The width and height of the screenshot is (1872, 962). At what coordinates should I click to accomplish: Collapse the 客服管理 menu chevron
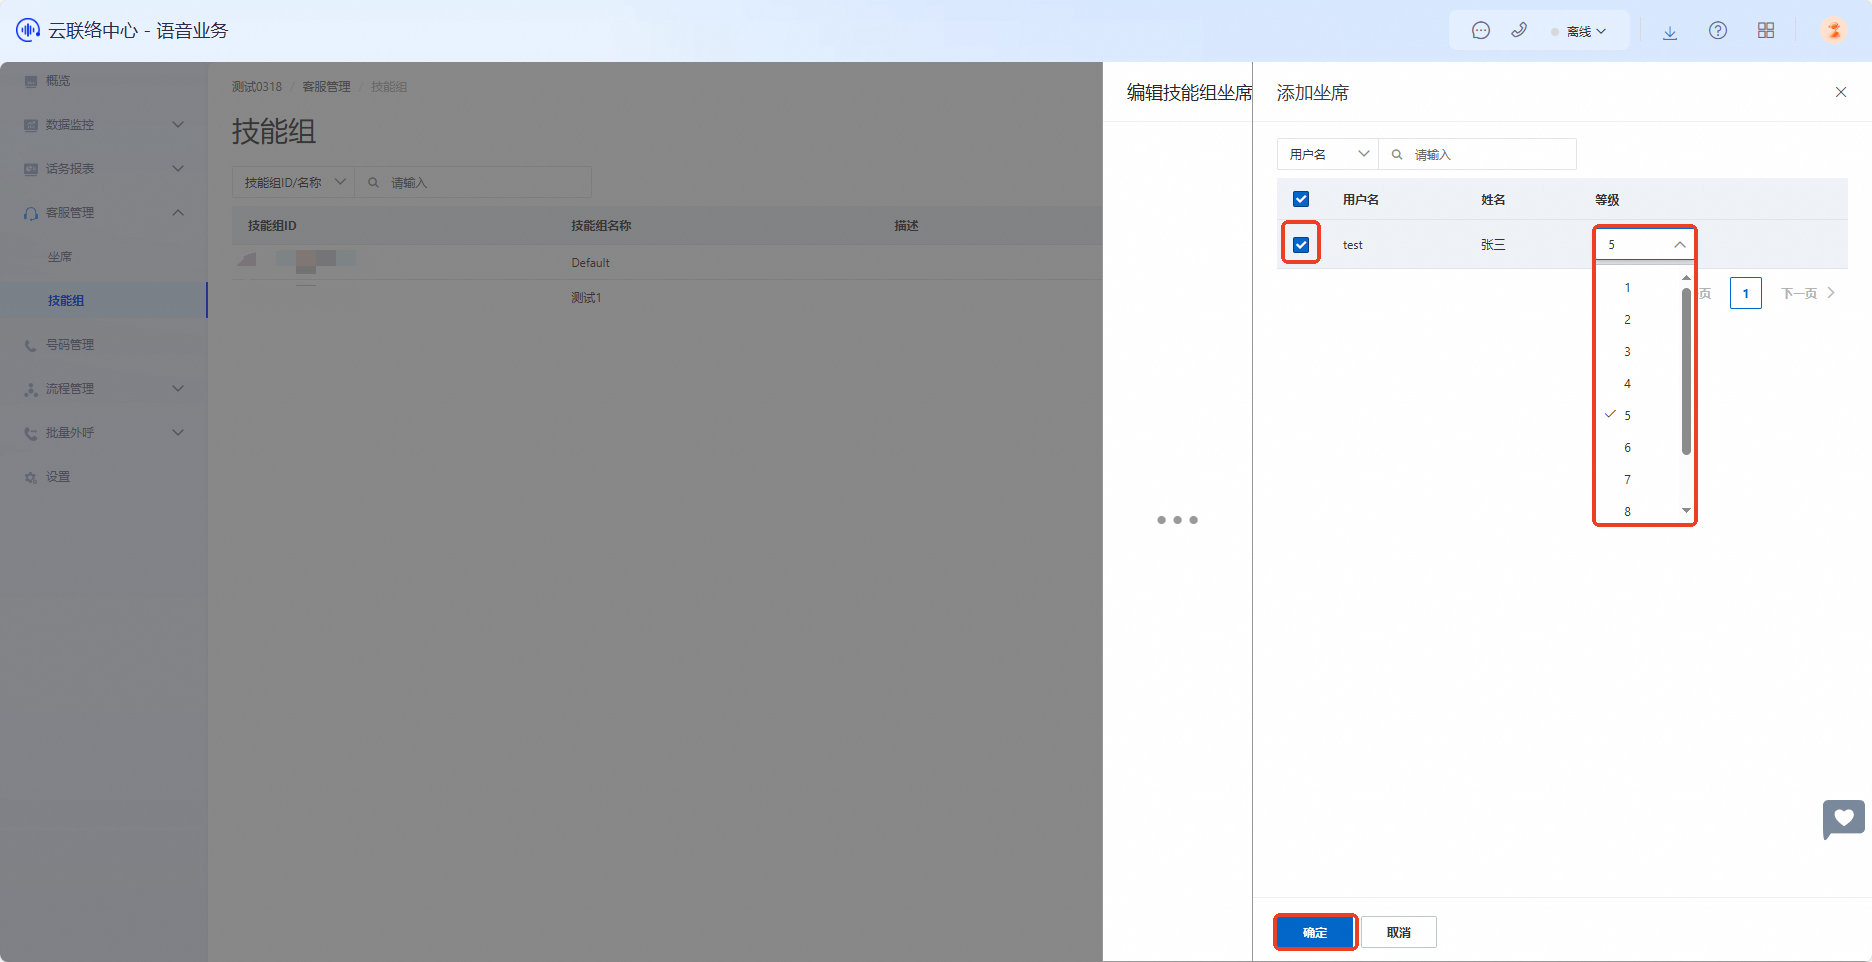178,213
